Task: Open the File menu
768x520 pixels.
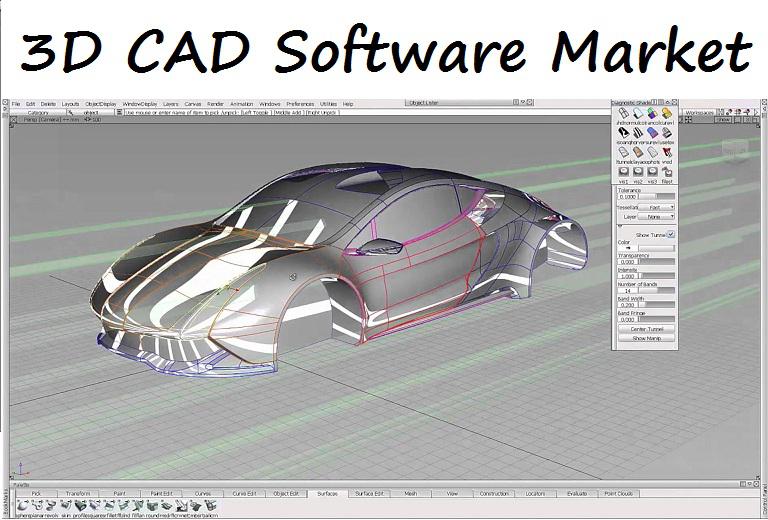Action: [x=16, y=104]
